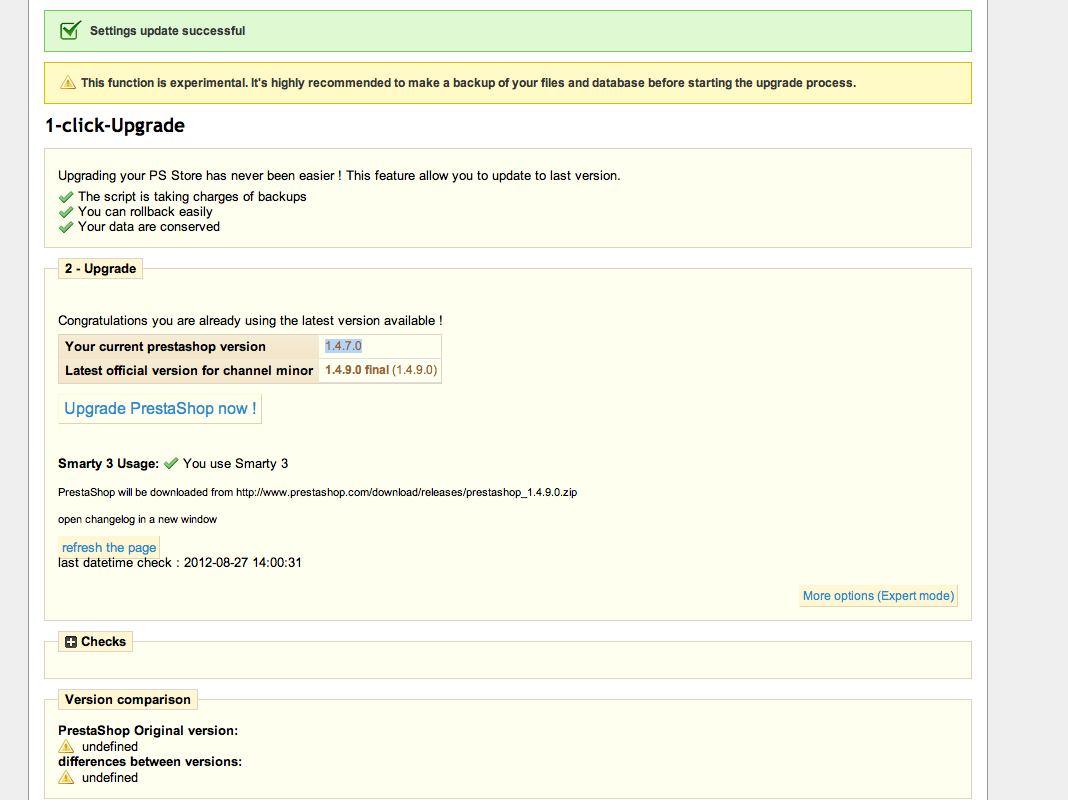Refresh the page via the link
This screenshot has height=800, width=1068.
pos(109,548)
